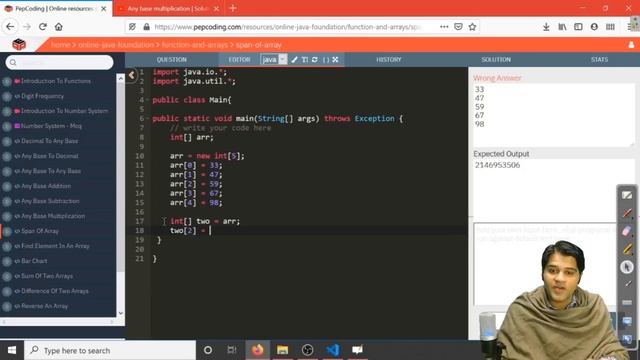Open Visual Studio Code from the taskbar
Viewport: 640px width, 360px height.
tap(332, 350)
